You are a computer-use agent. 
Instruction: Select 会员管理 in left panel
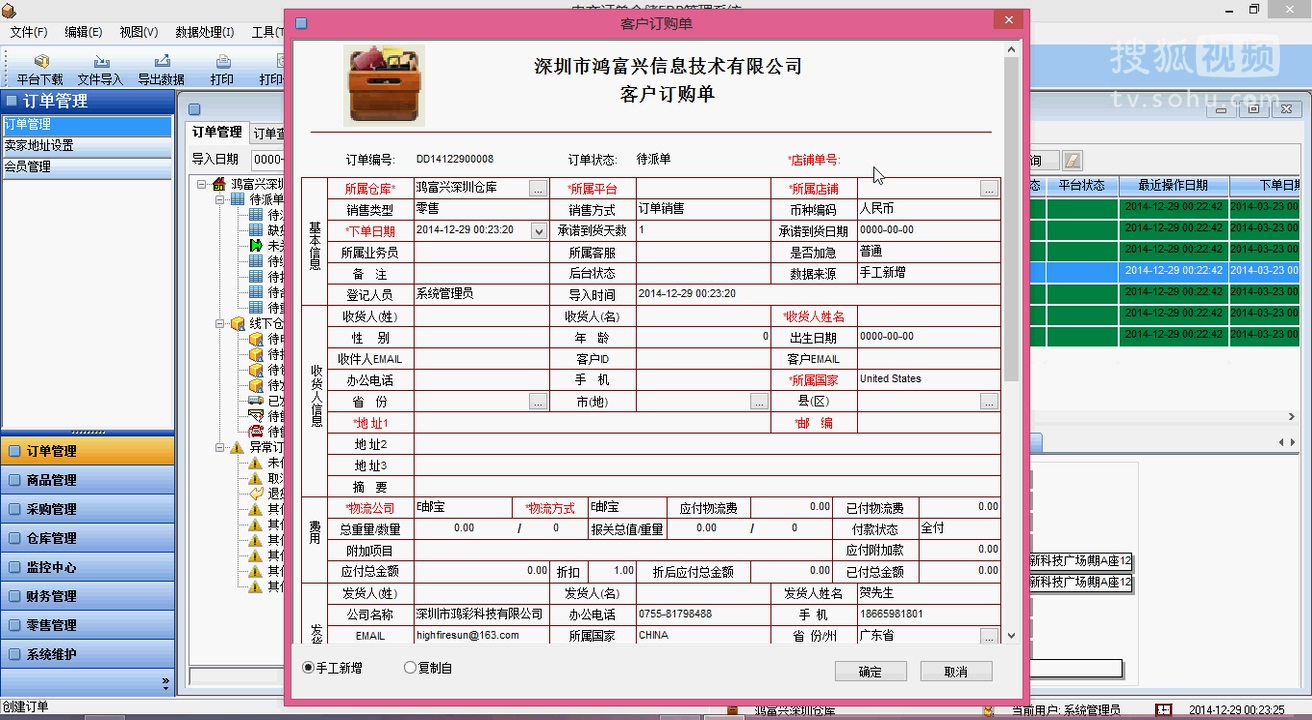(87, 167)
